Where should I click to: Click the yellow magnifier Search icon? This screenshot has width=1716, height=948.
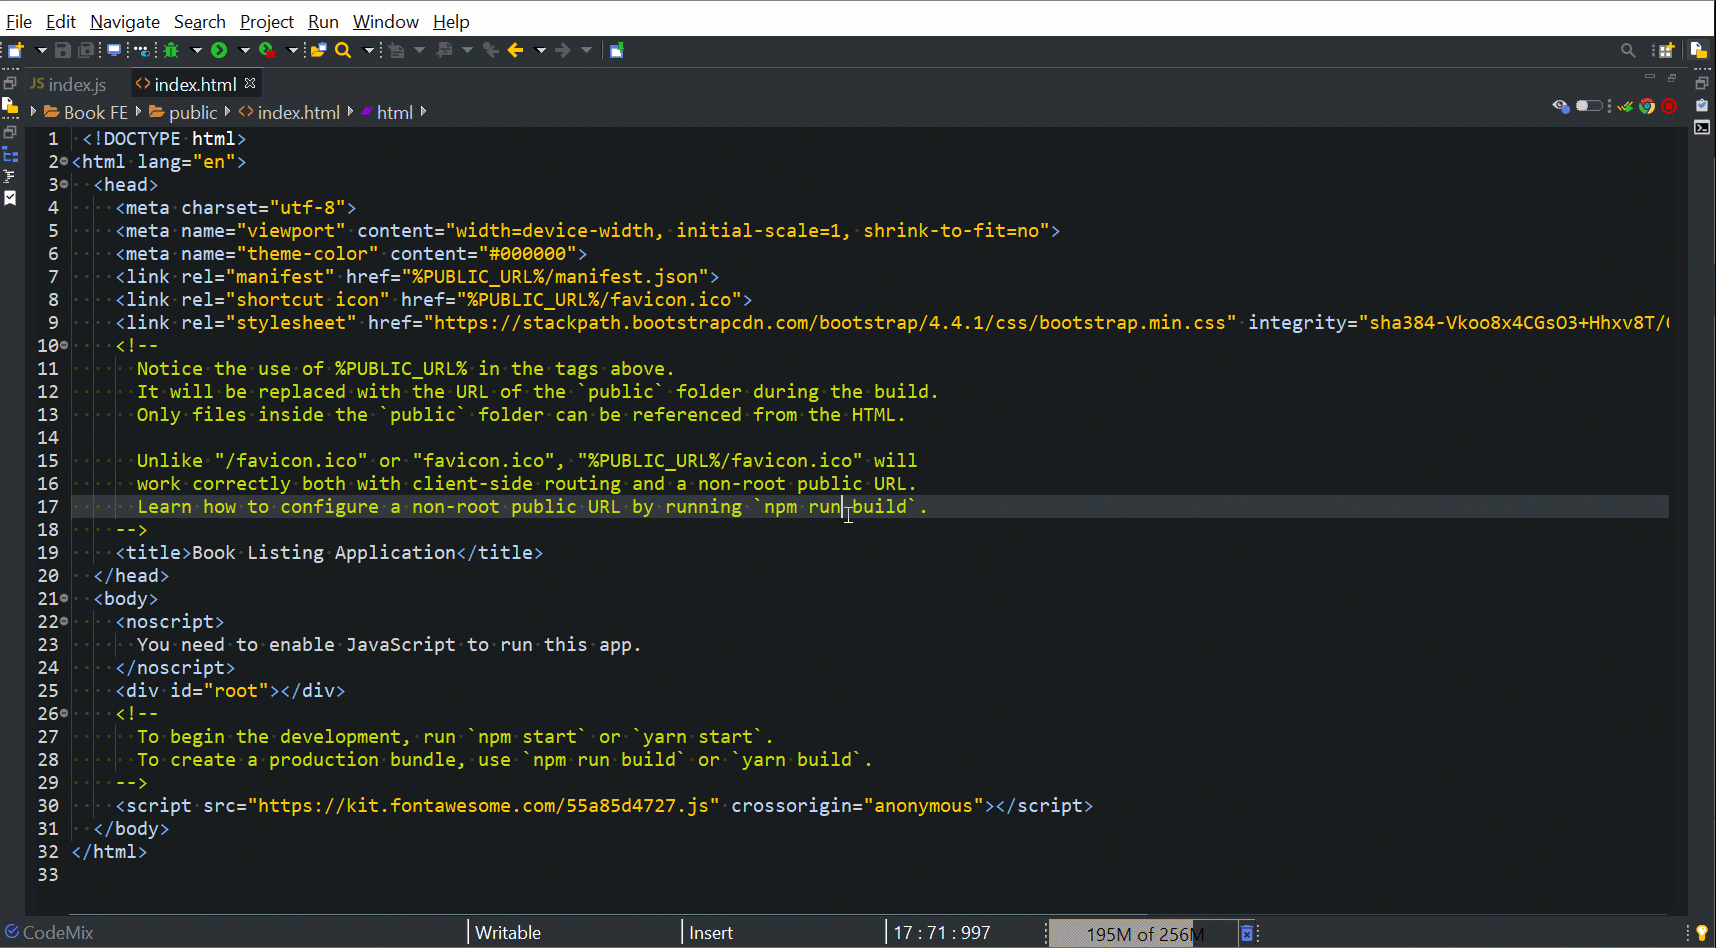pyautogui.click(x=343, y=50)
